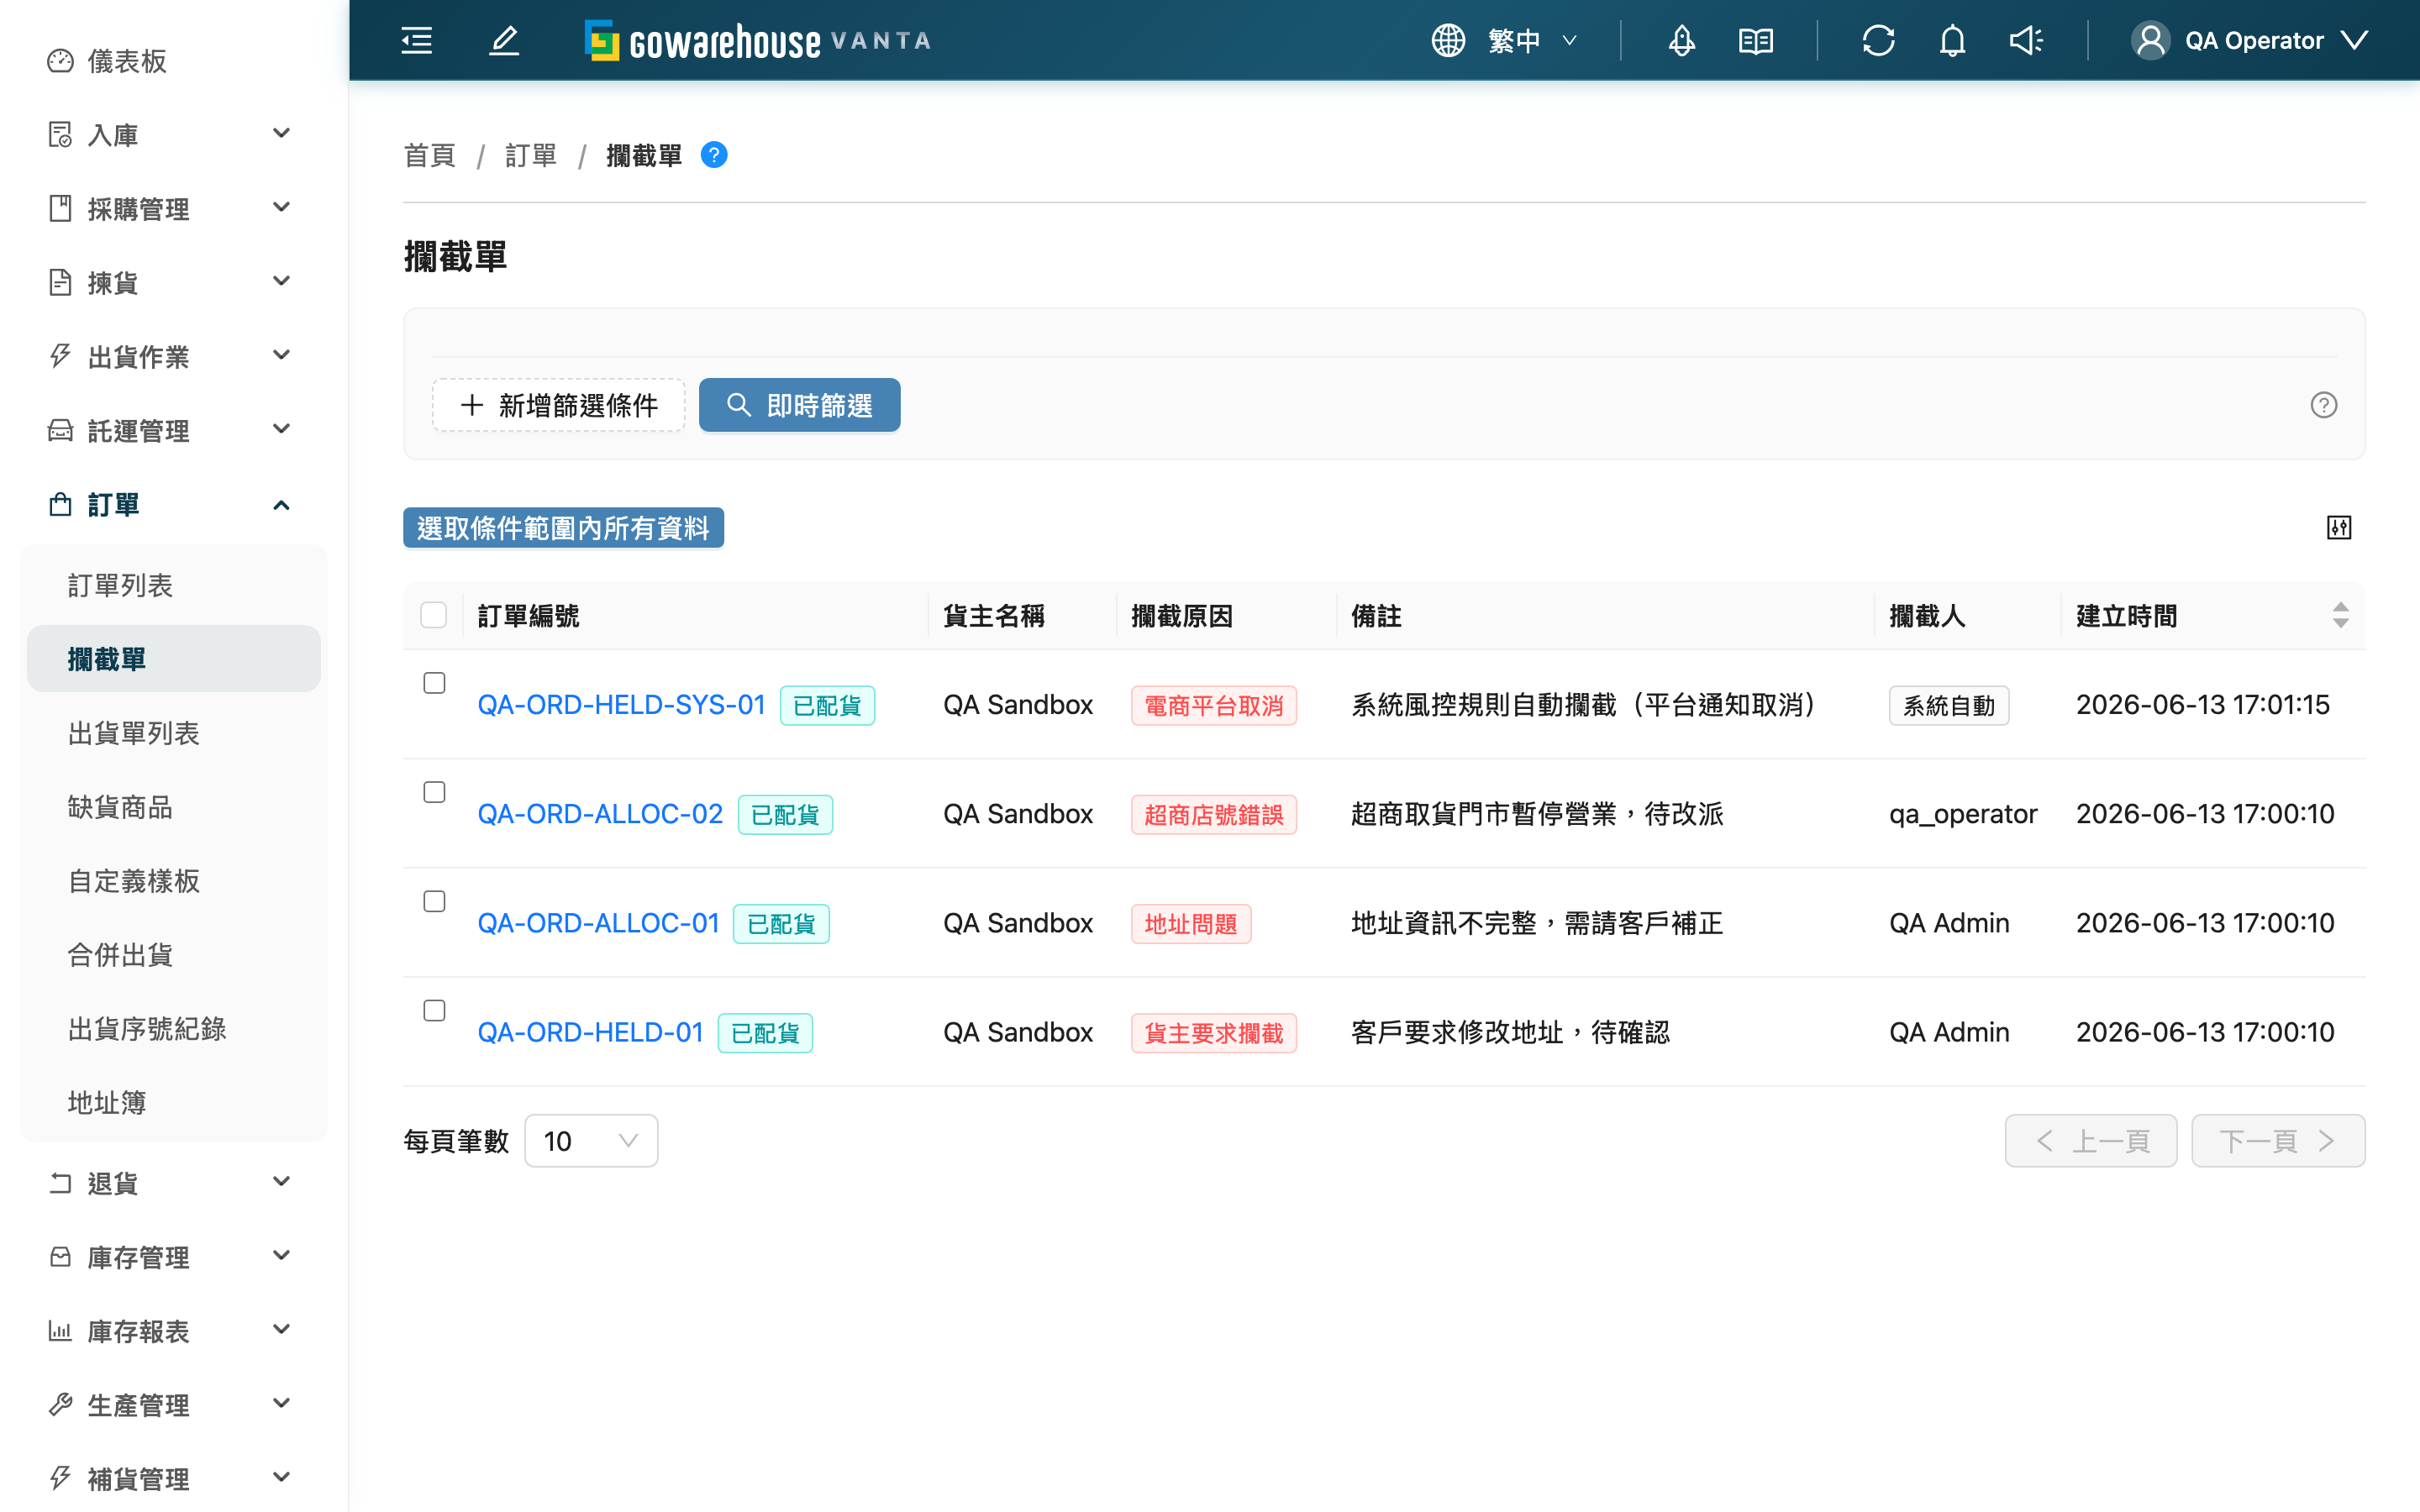Collapse the sidebar with the menu fold icon
The image size is (2420, 1512).
click(417, 41)
